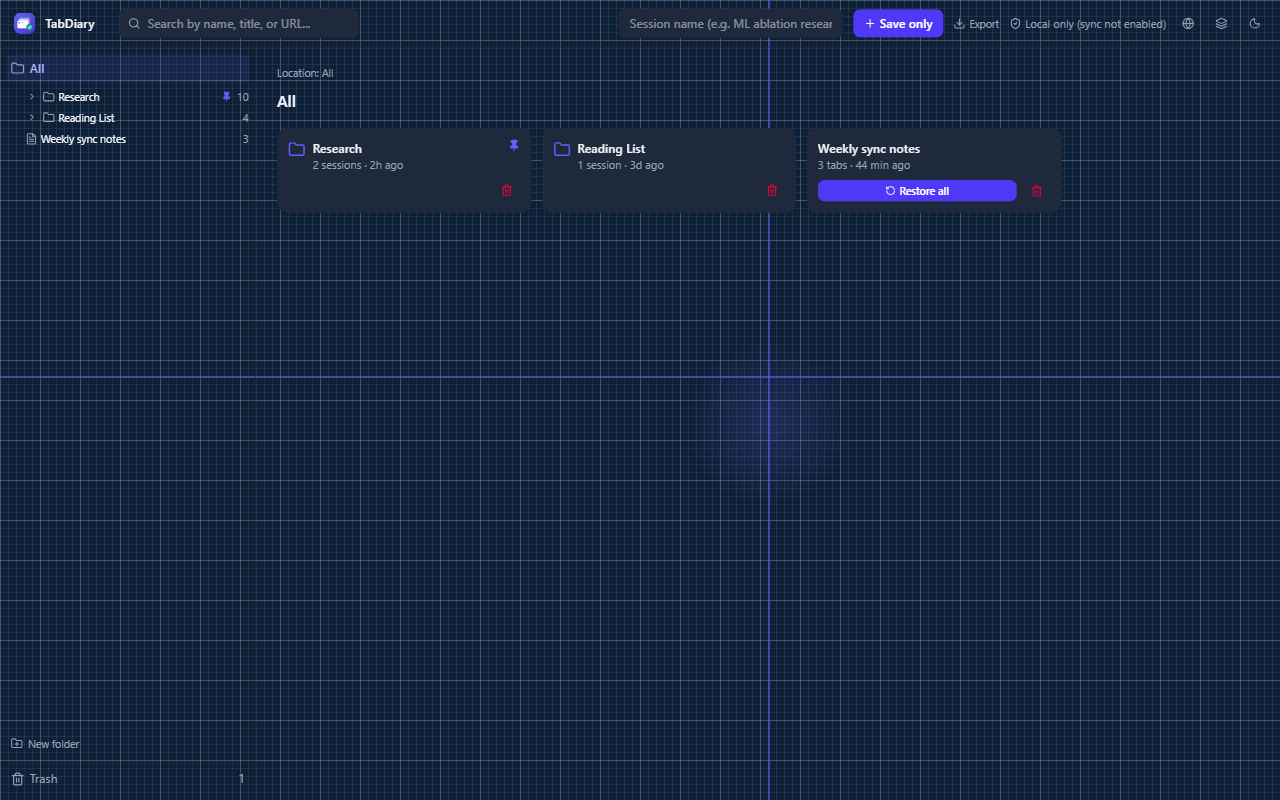Image resolution: width=1280 pixels, height=800 pixels.
Task: Select Research folder in sidebar tree
Action: (78, 97)
